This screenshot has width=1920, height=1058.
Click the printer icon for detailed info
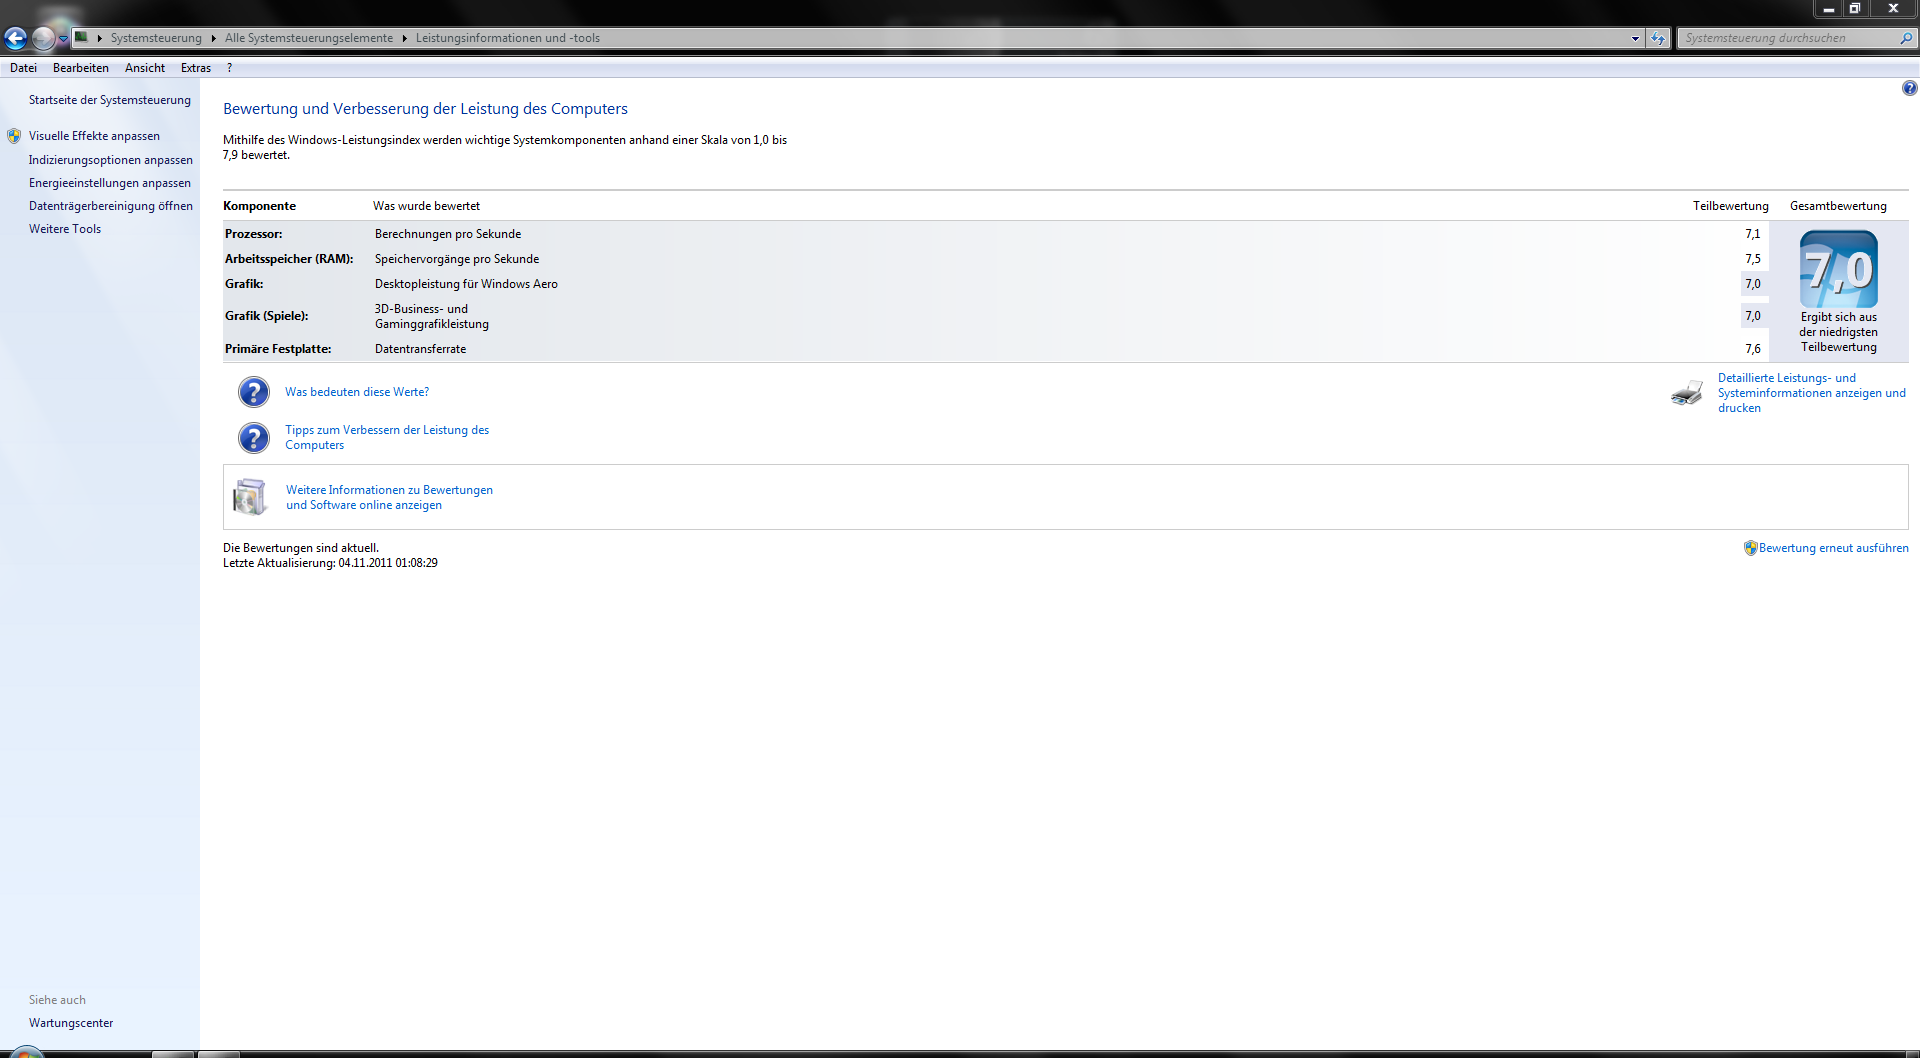tap(1687, 393)
